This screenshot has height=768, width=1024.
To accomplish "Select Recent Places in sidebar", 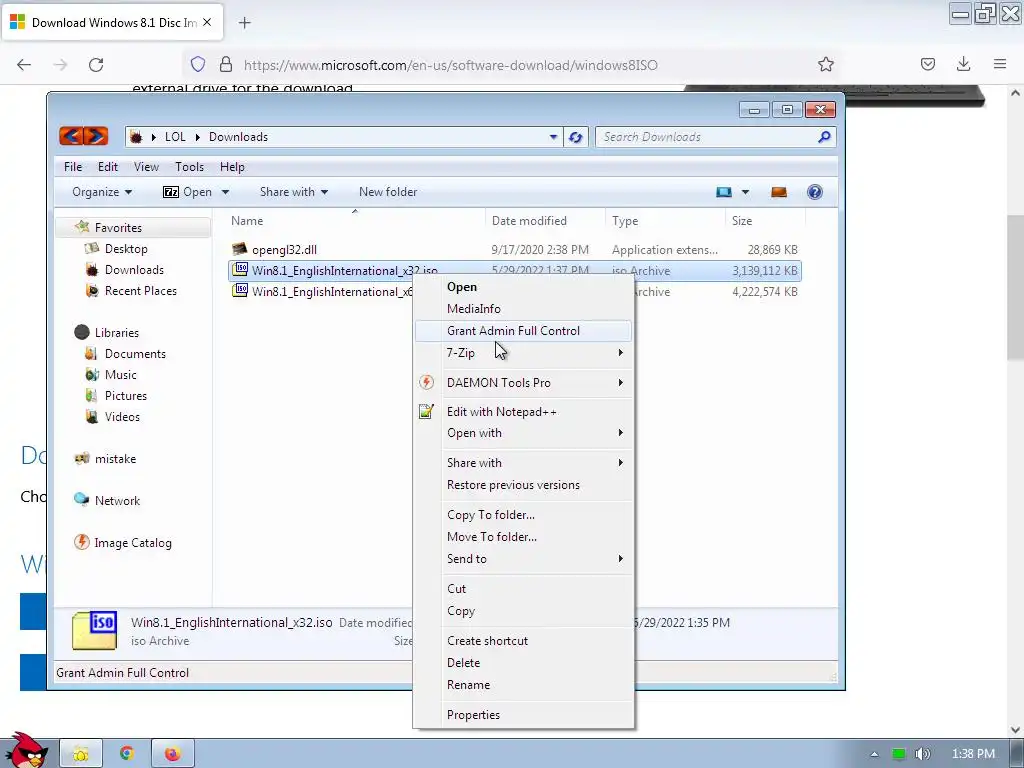I will [140, 291].
